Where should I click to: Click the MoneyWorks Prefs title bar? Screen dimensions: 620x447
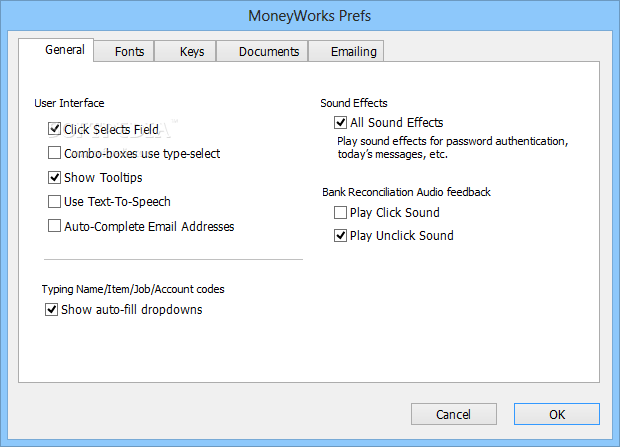point(310,16)
